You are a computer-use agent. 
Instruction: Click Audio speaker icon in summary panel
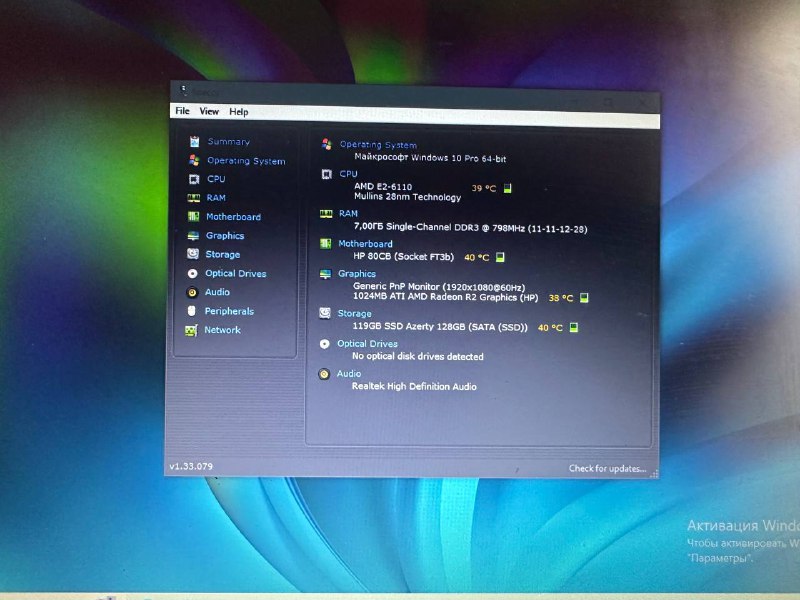[x=324, y=374]
